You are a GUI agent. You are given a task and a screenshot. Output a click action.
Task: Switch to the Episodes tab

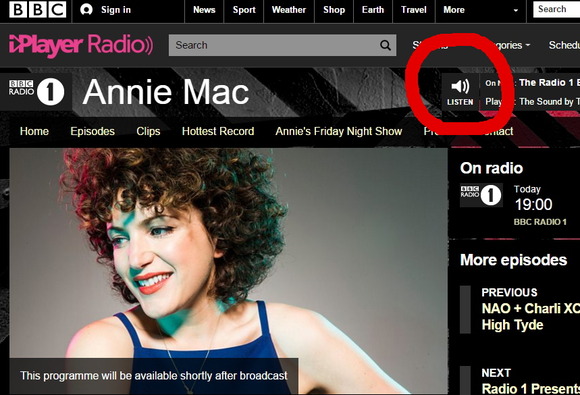92,131
